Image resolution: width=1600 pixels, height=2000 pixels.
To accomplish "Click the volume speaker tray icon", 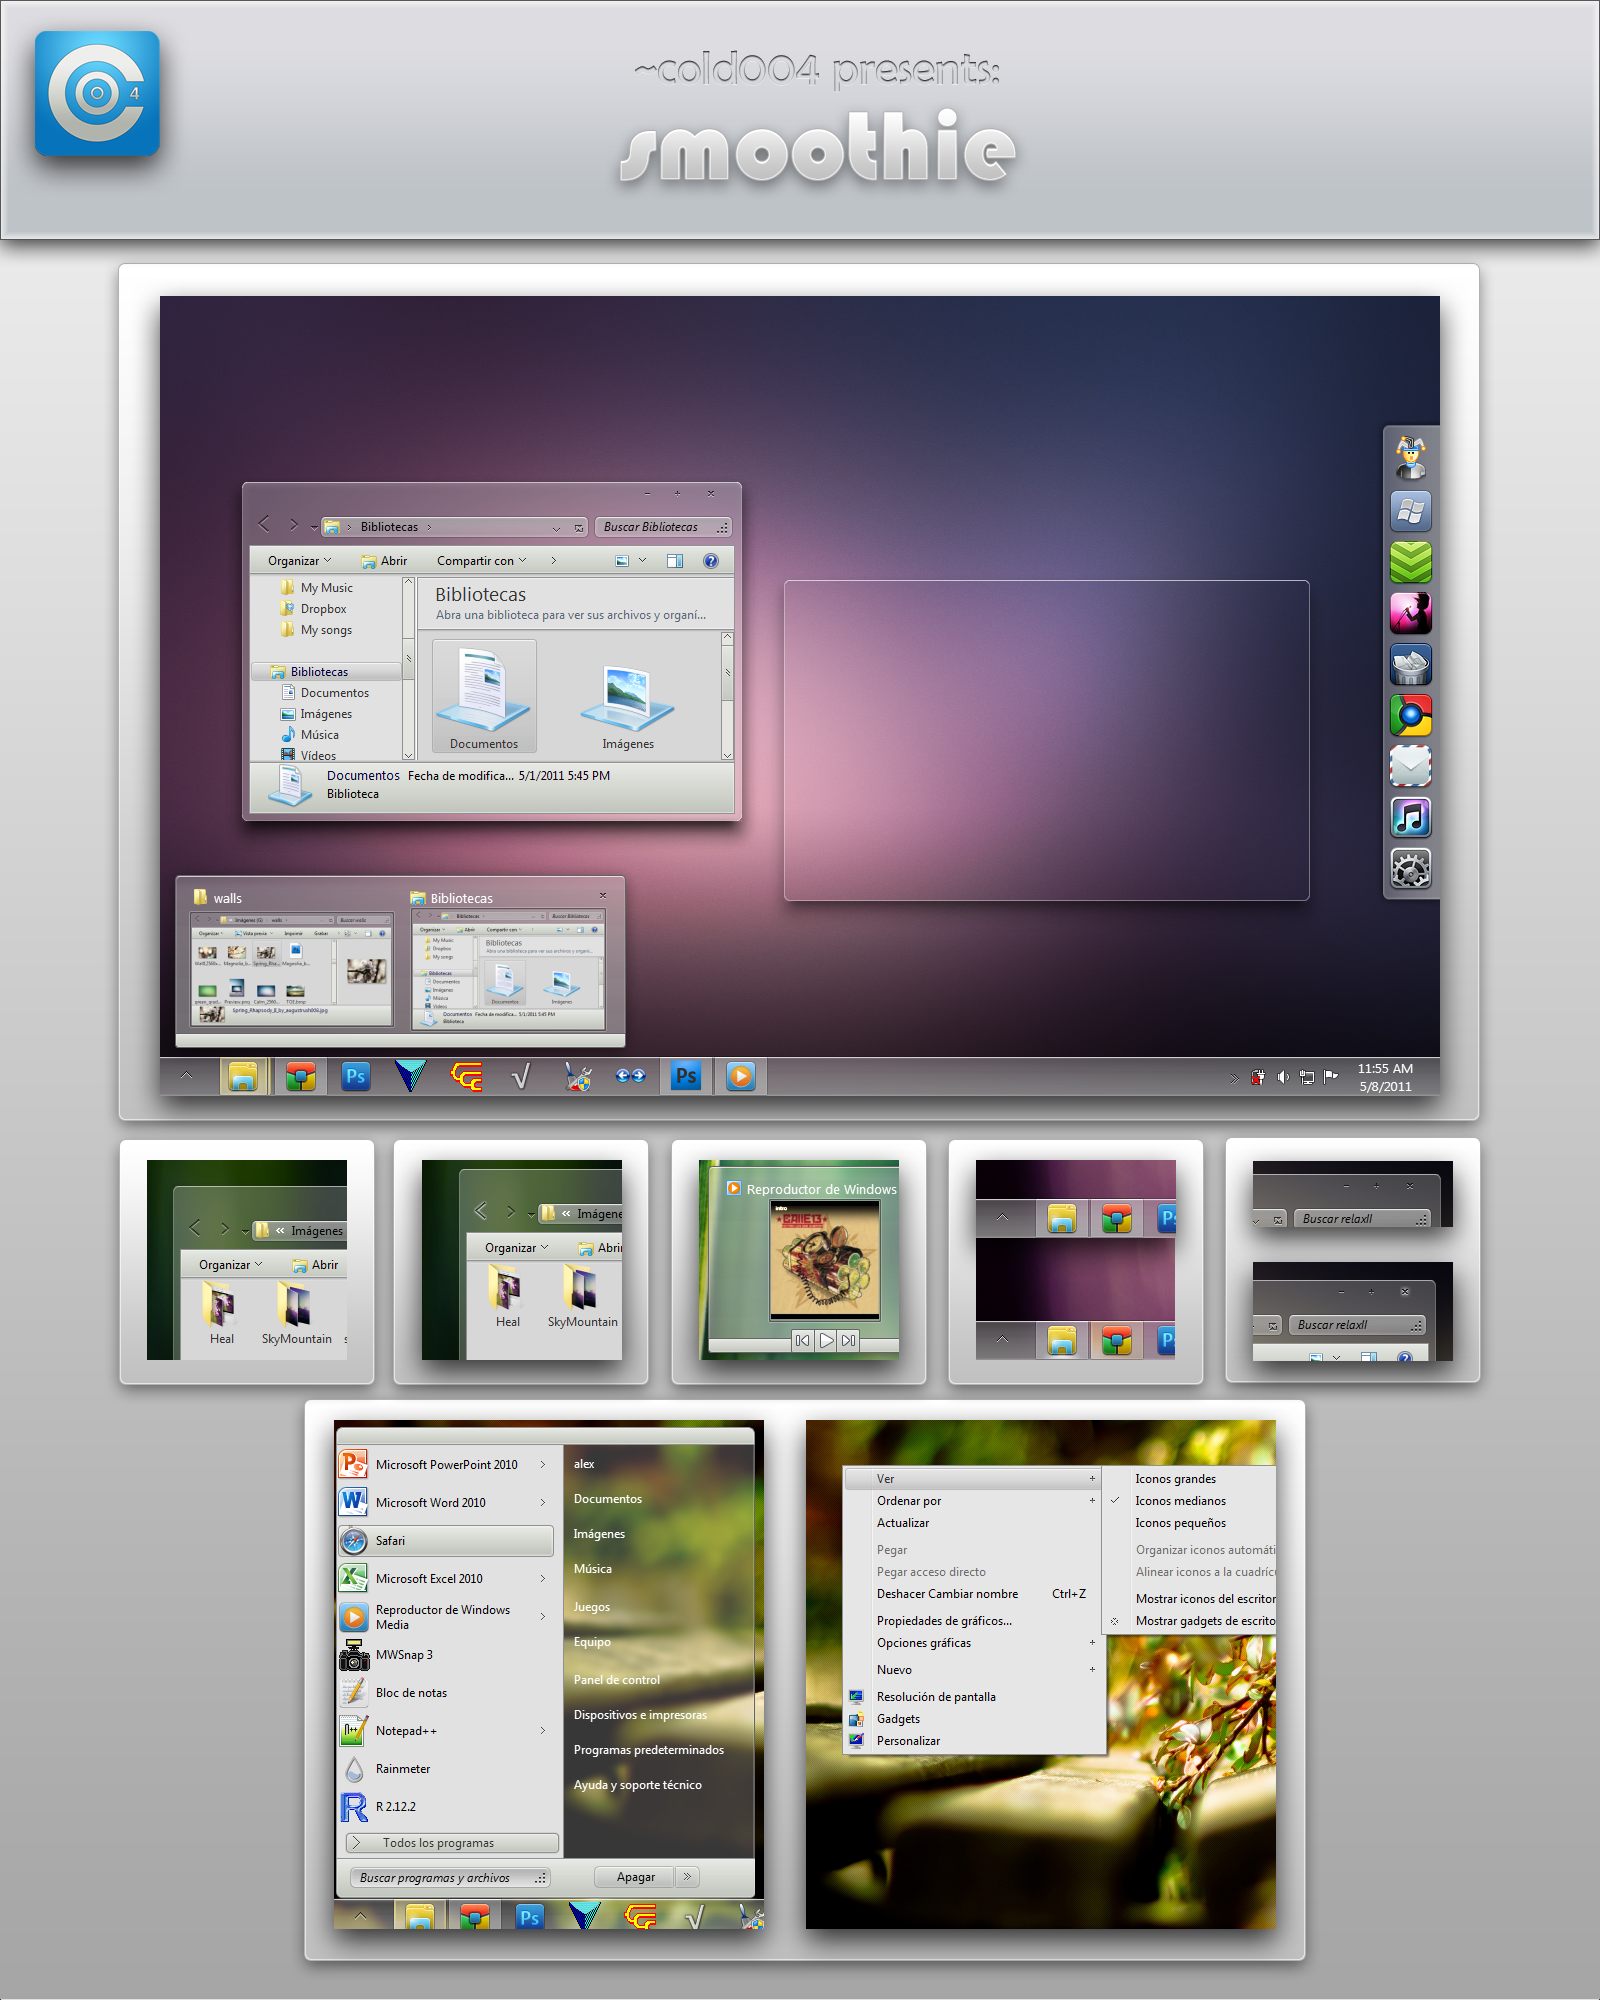I will (1282, 1077).
